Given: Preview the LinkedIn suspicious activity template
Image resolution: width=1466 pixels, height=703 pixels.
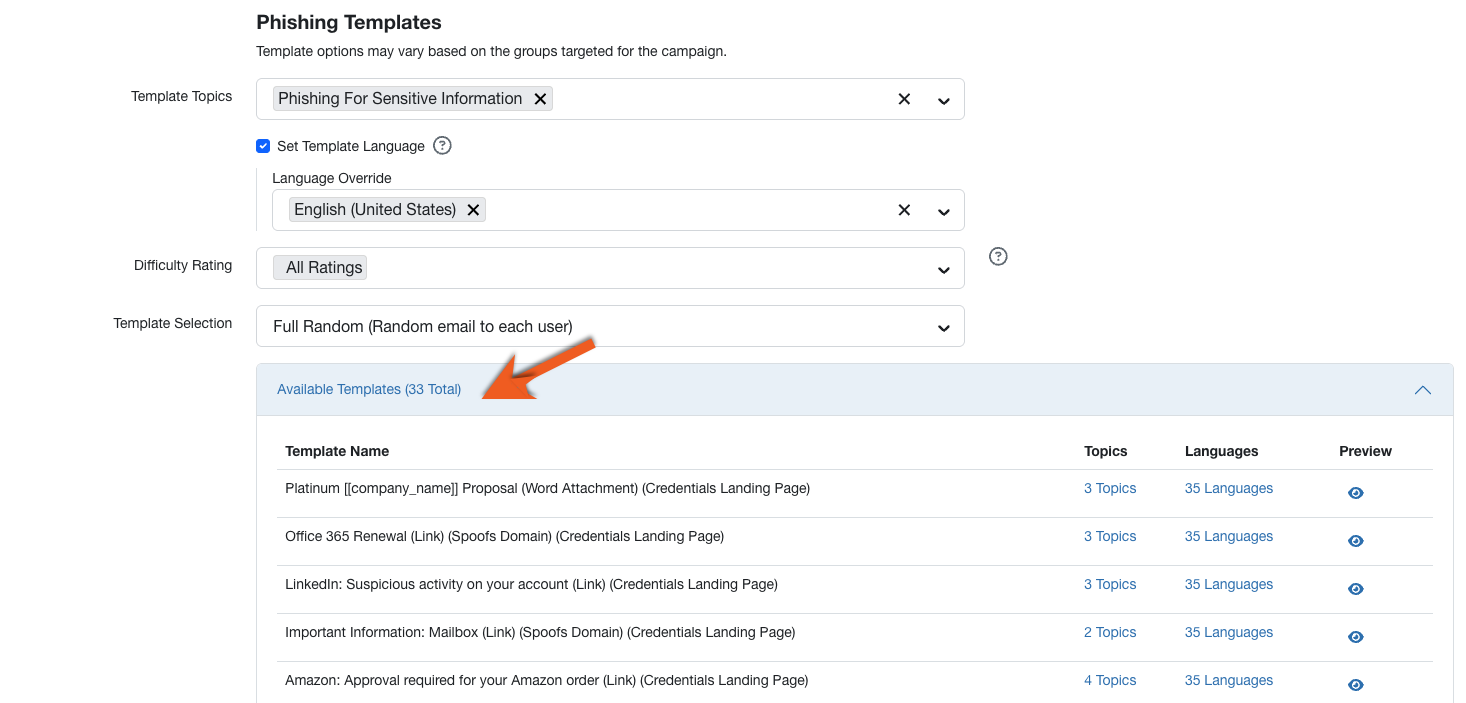Looking at the screenshot, I should click(1355, 588).
